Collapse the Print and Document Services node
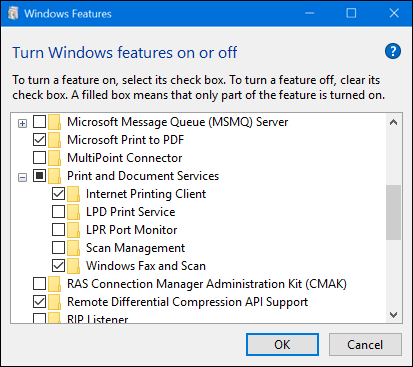413x367 pixels. (22, 177)
